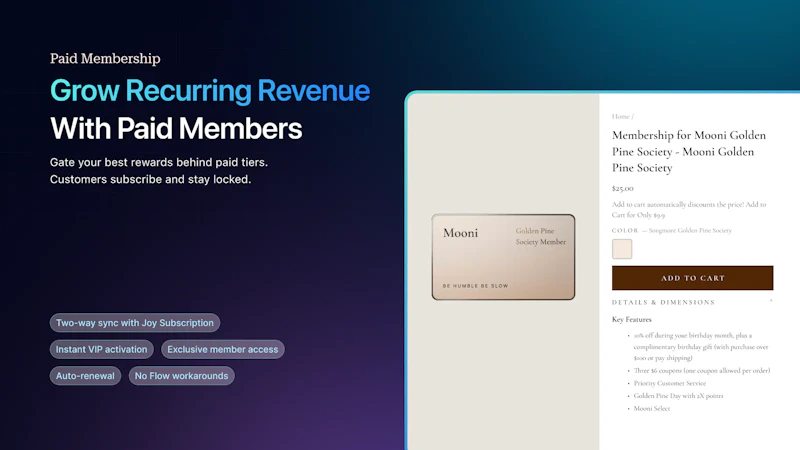
Task: Select the beige Golden Pine Society color swatch
Action: click(x=622, y=249)
